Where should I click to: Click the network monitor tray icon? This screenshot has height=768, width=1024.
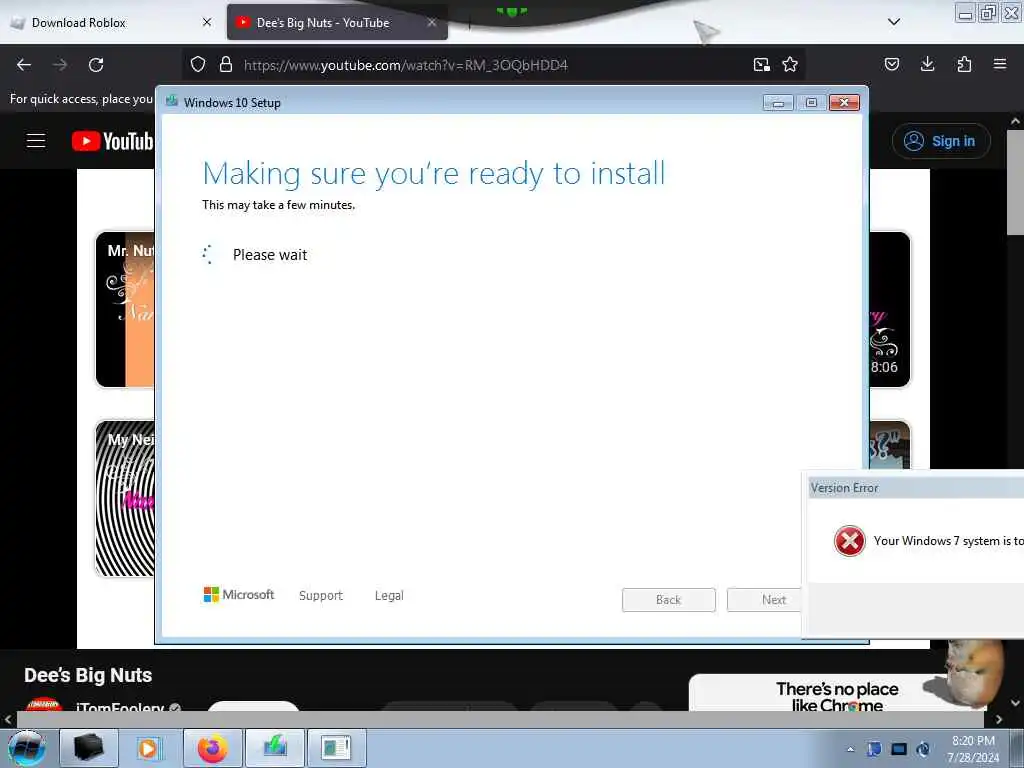[x=899, y=749]
